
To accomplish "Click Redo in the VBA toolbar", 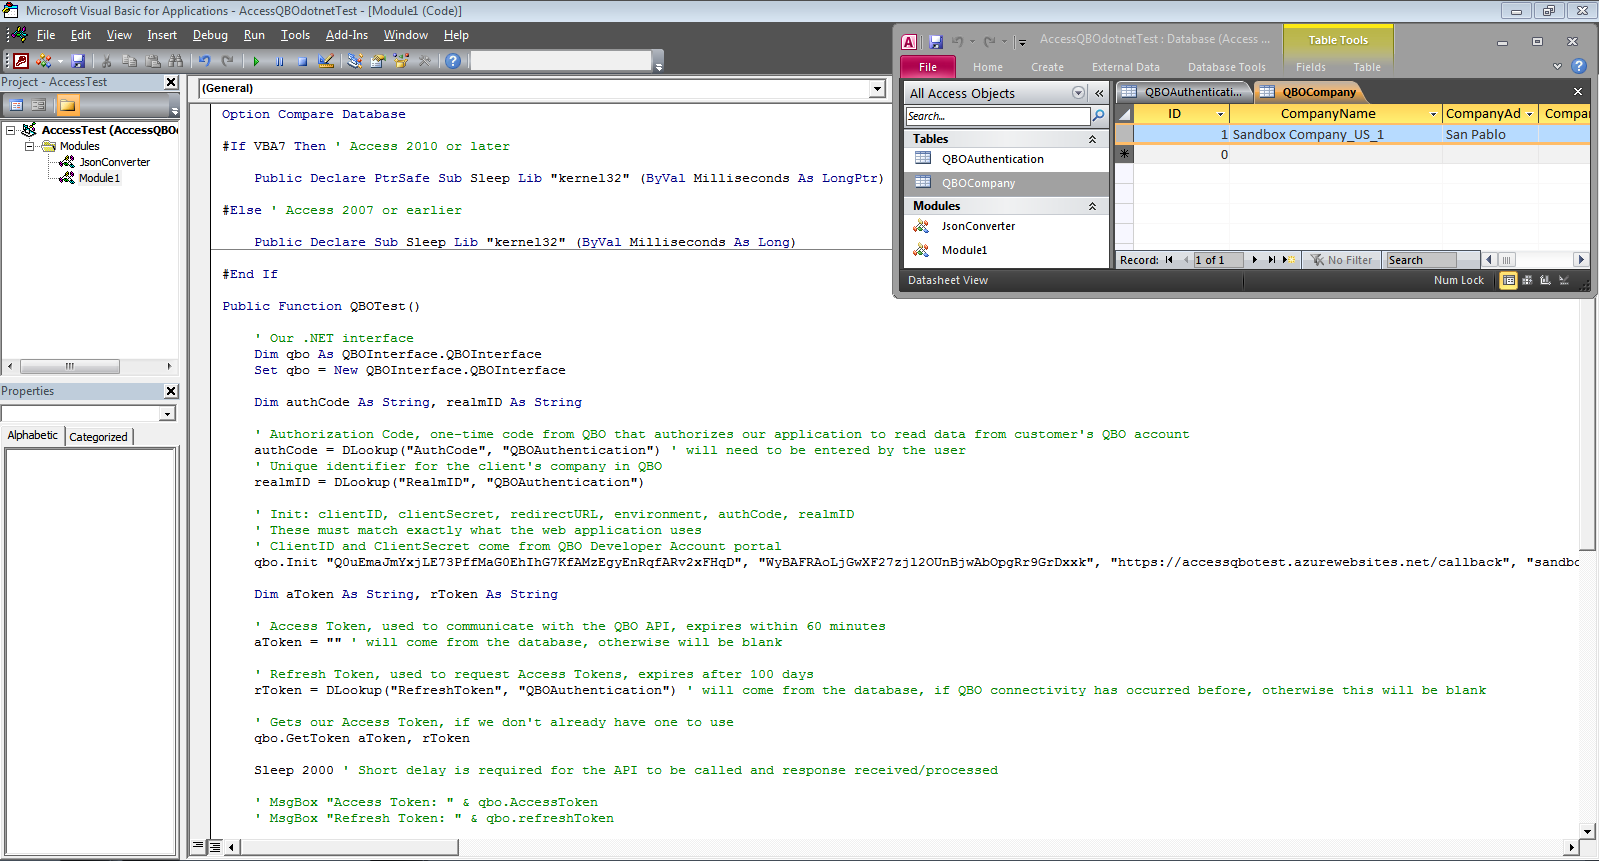I will pyautogui.click(x=228, y=61).
